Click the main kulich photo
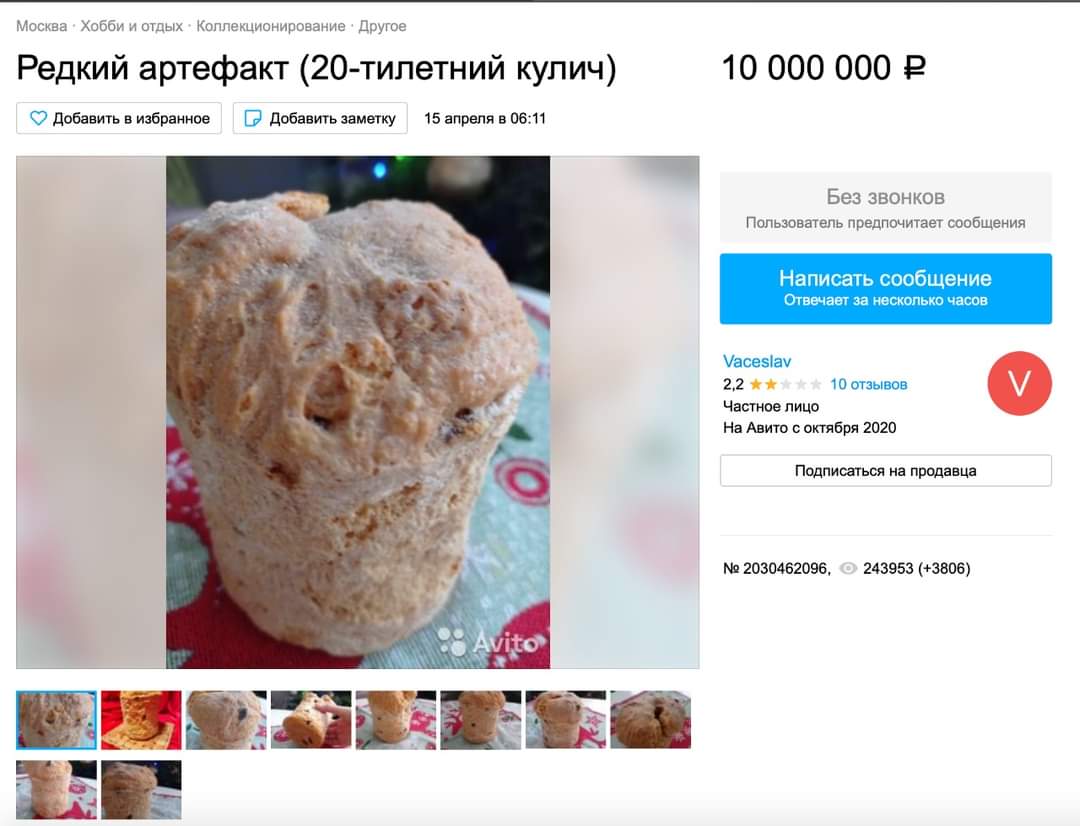Screen dimensions: 1080x826 pyautogui.click(x=358, y=412)
